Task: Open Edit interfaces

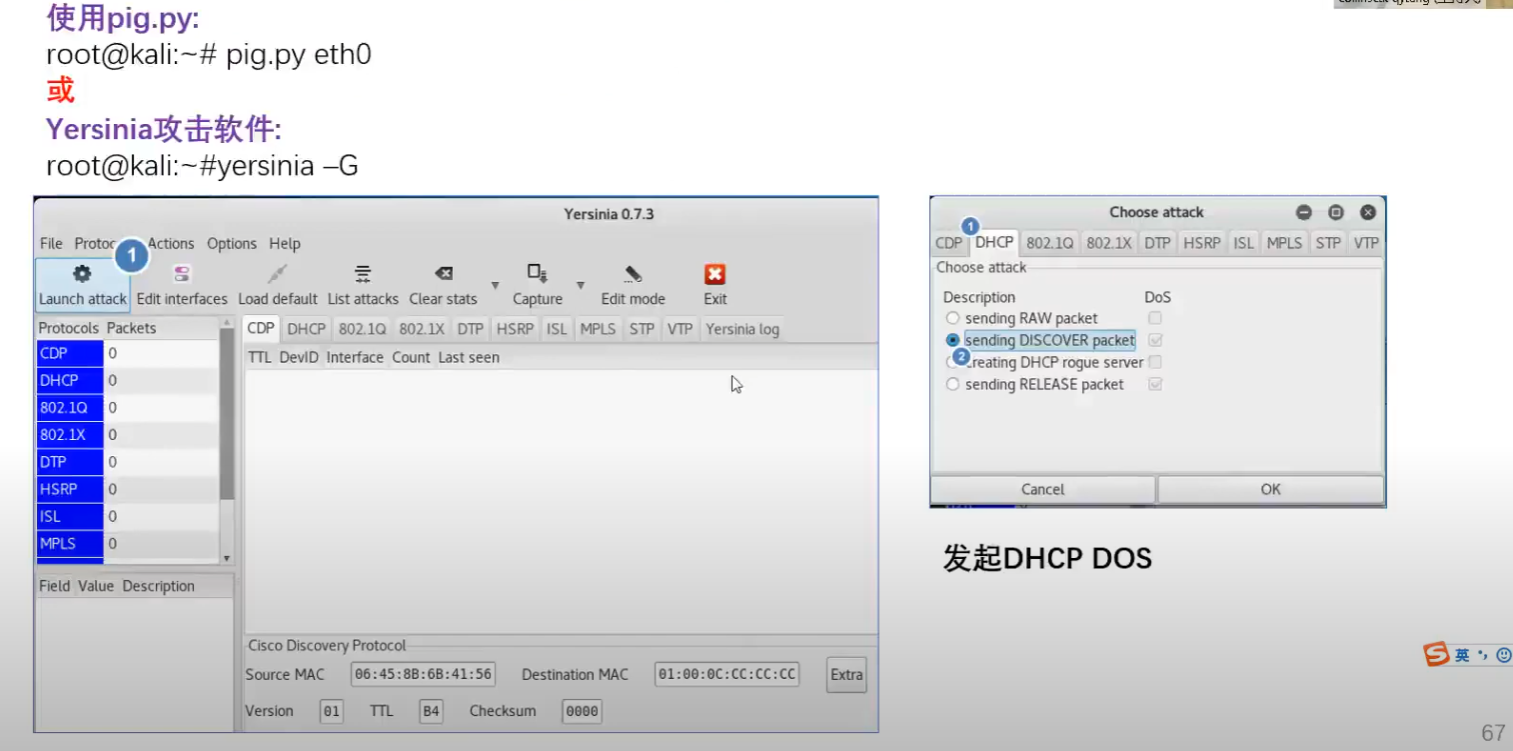Action: pyautogui.click(x=182, y=283)
